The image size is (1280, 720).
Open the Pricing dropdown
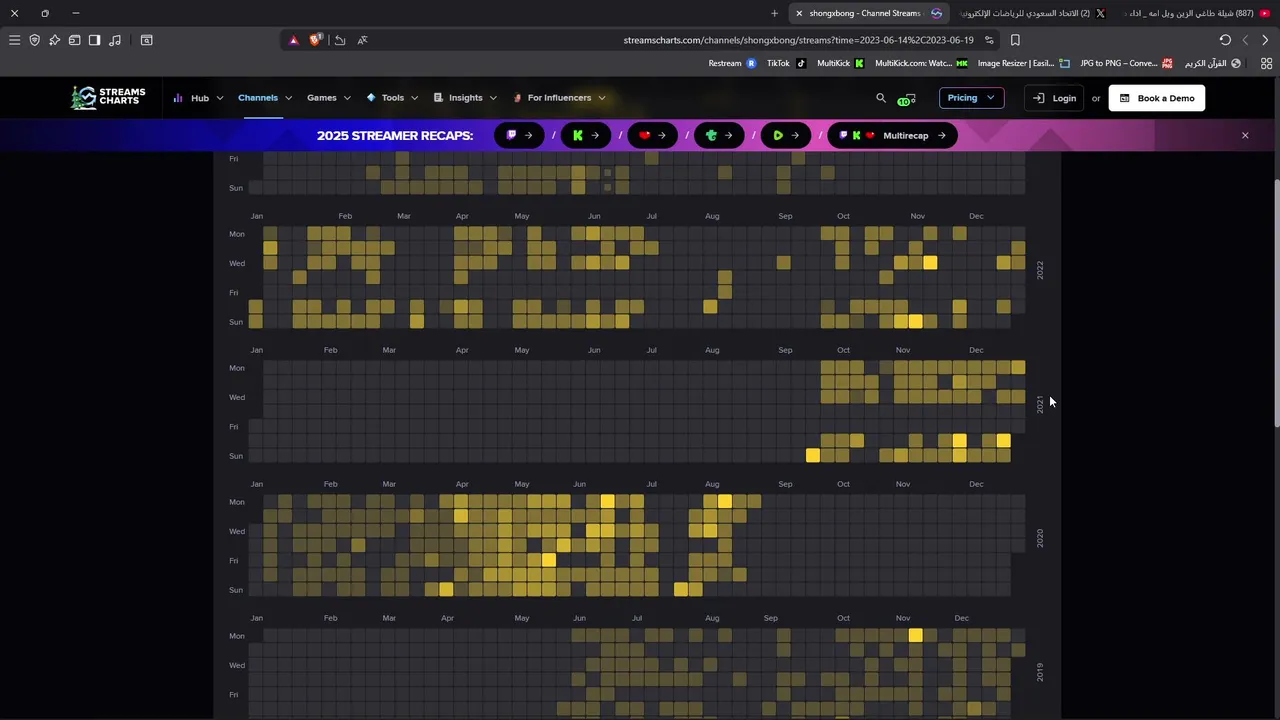[971, 98]
